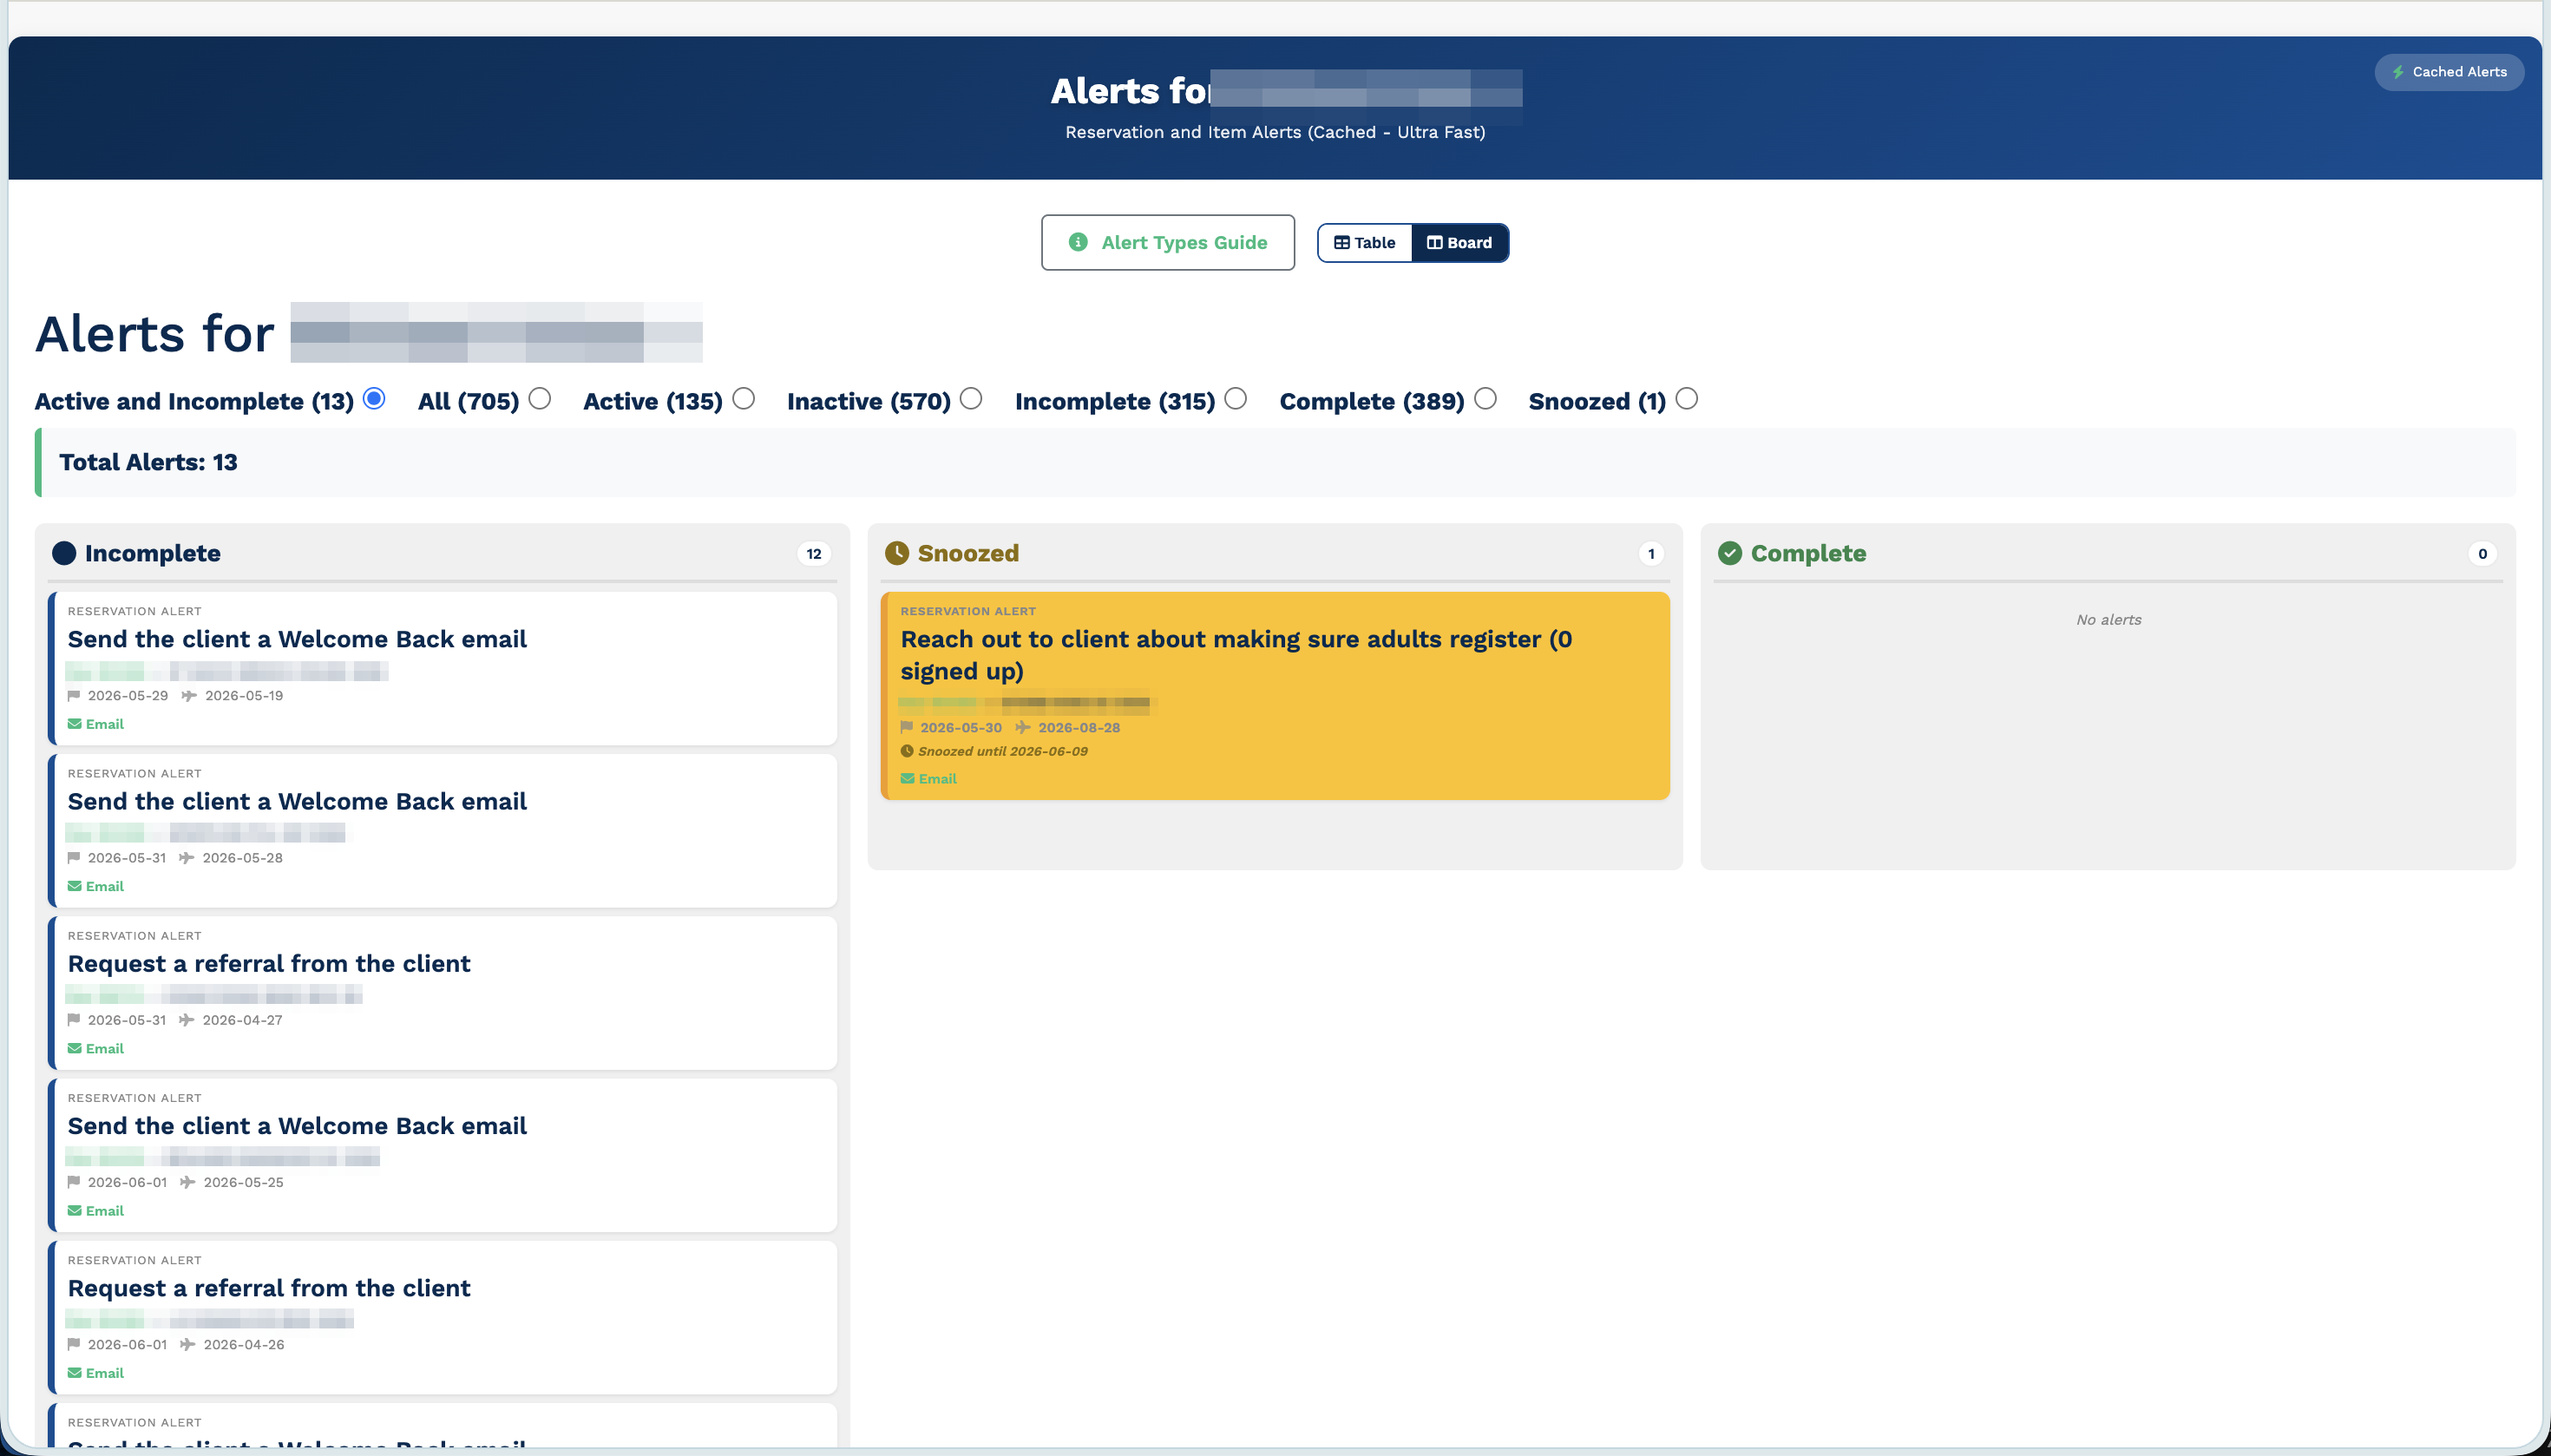Click the Snoozed column clock icon
The width and height of the screenshot is (2551, 1456).
click(x=897, y=553)
